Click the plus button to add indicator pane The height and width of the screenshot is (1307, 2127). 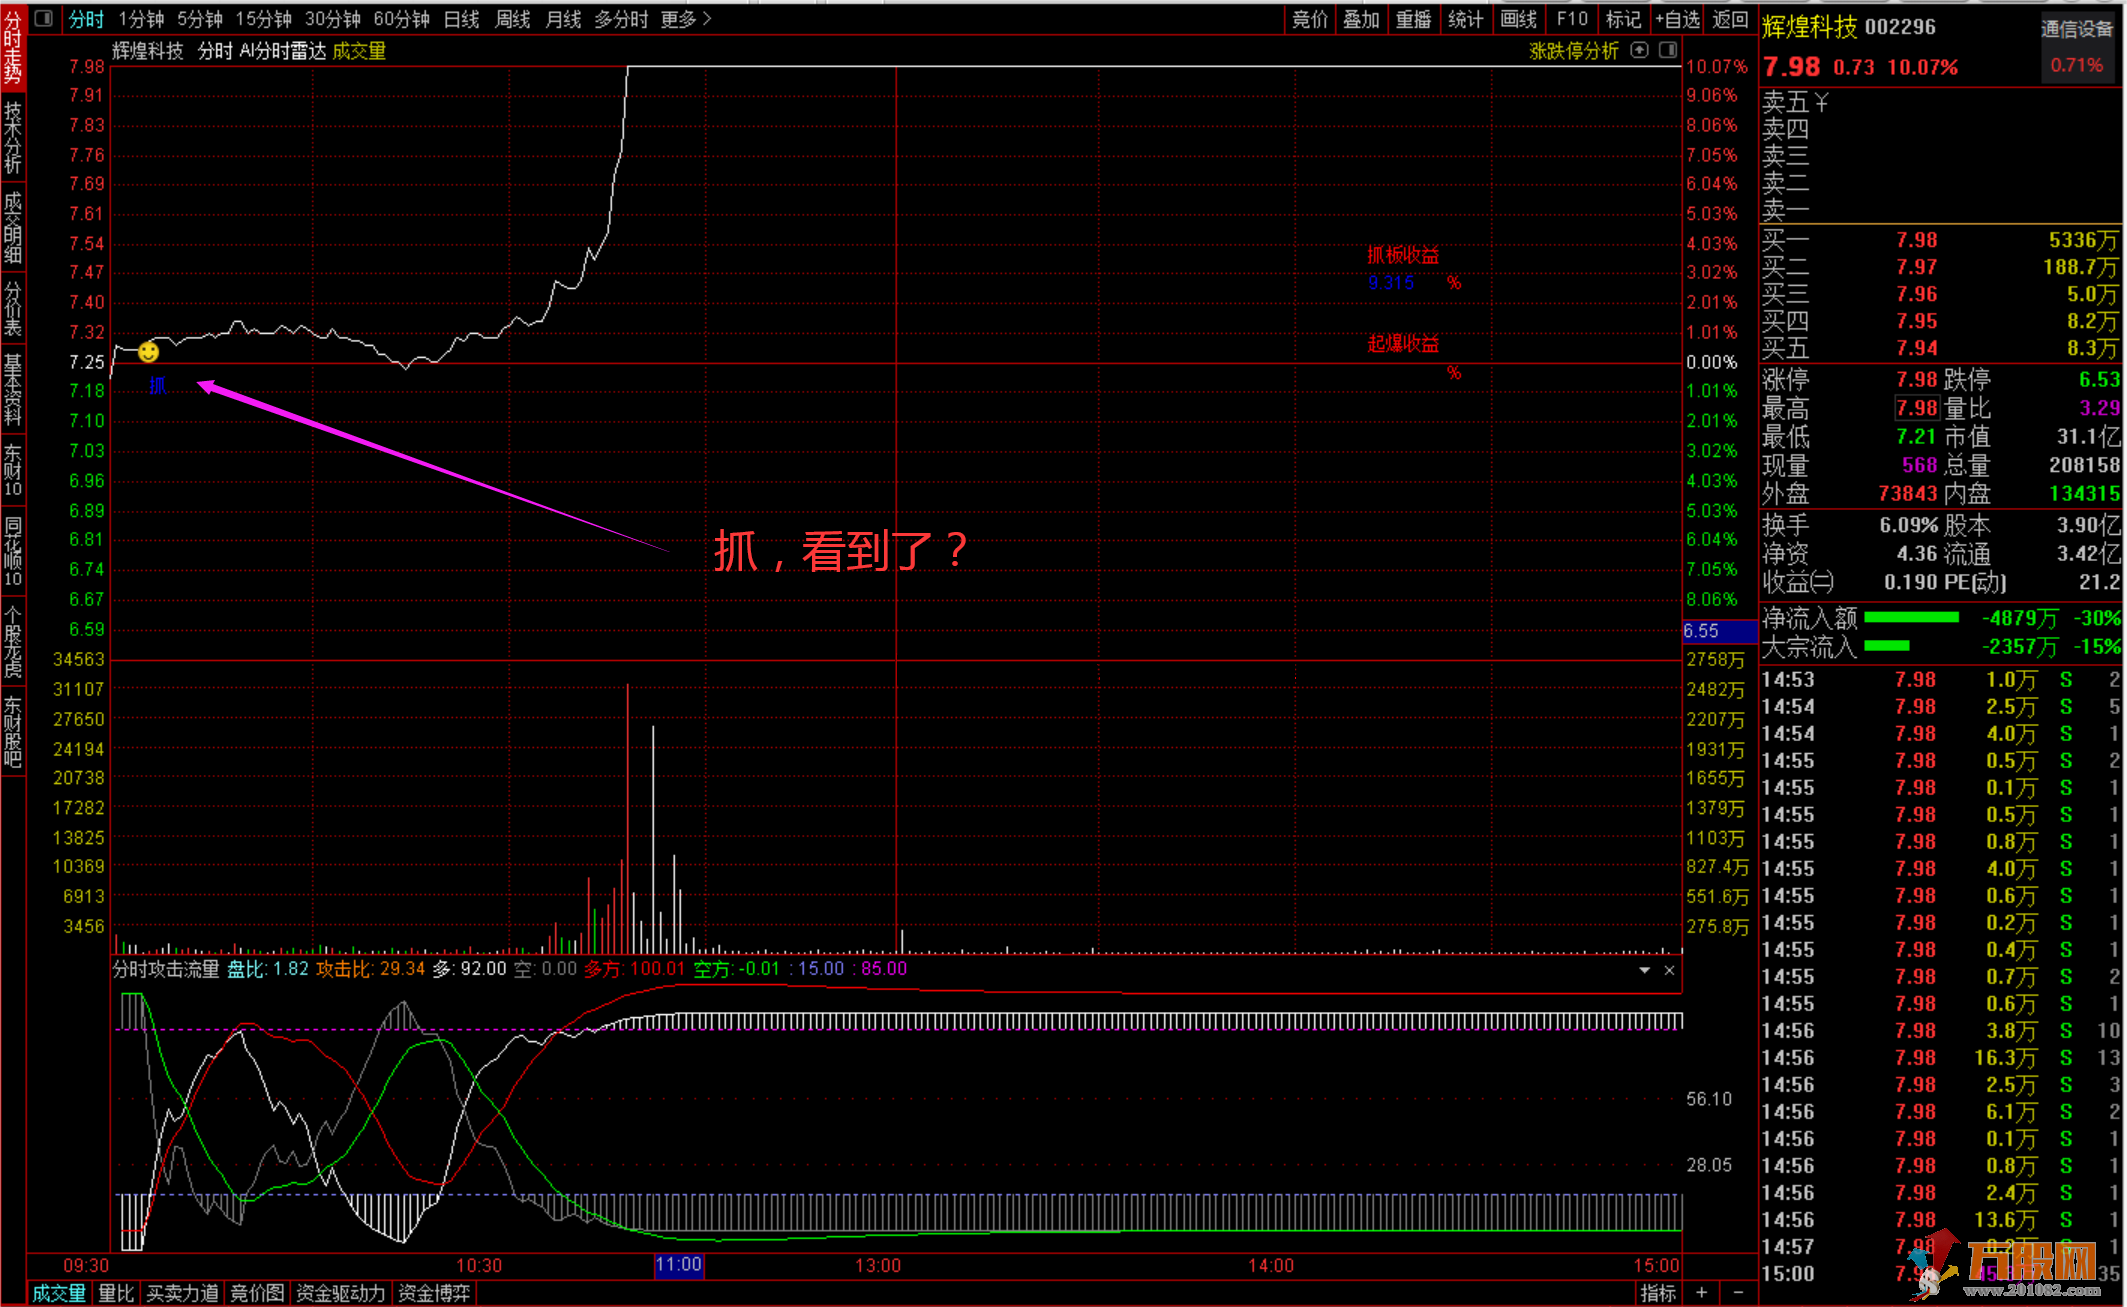[1701, 1293]
